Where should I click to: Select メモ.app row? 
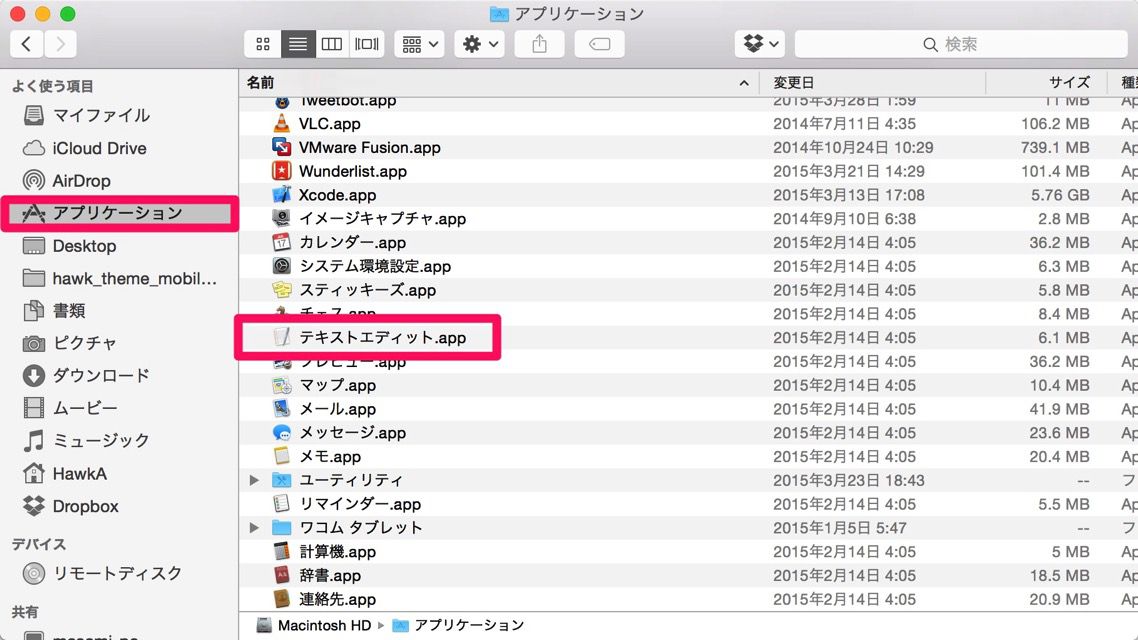click(x=688, y=456)
